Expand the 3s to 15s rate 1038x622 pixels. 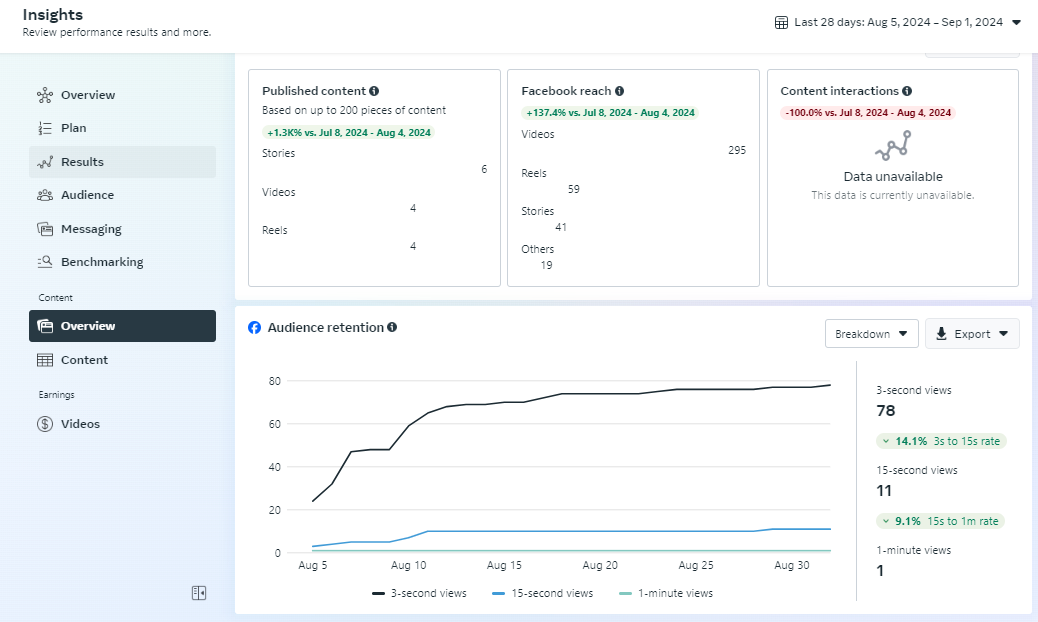[x=940, y=441]
